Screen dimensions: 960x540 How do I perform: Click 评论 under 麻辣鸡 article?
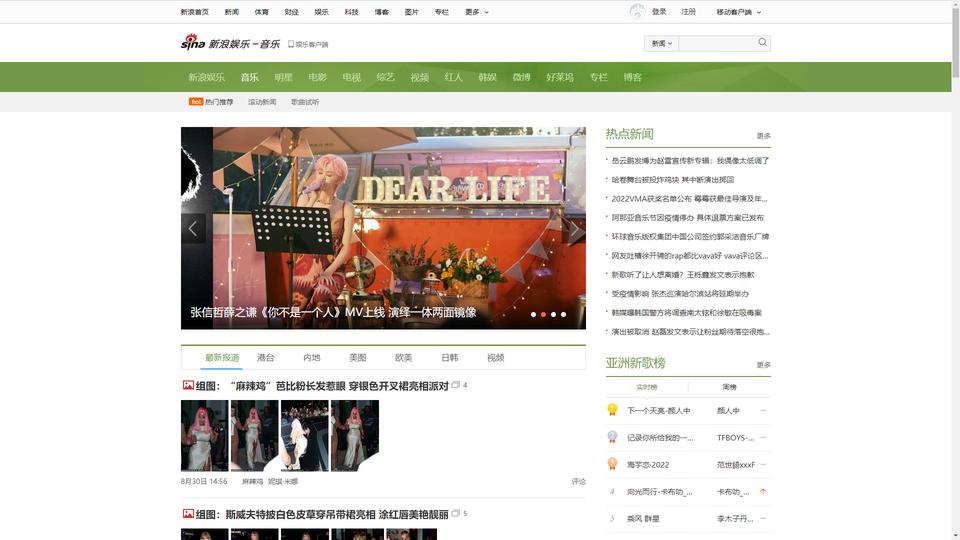click(x=579, y=481)
